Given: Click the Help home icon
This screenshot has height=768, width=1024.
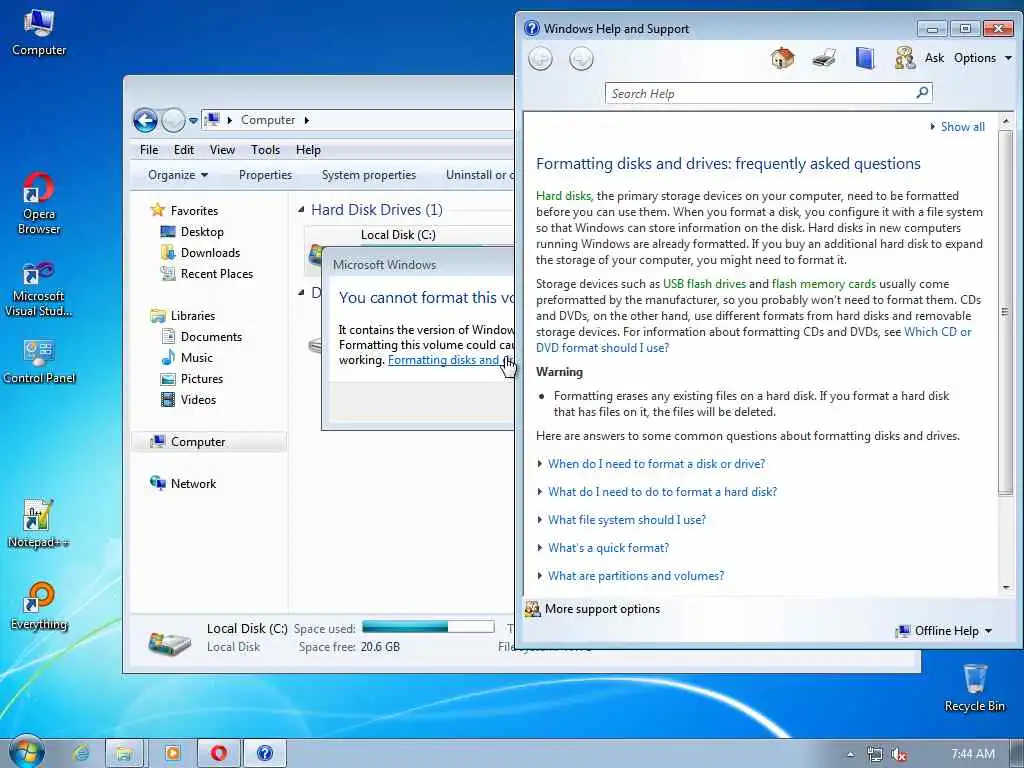Looking at the screenshot, I should 782,58.
